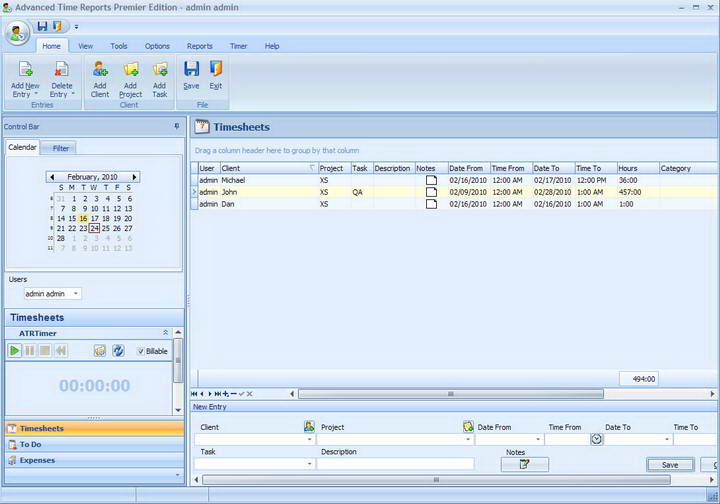Open notes for John's entry
The height and width of the screenshot is (504, 720).
click(x=431, y=192)
